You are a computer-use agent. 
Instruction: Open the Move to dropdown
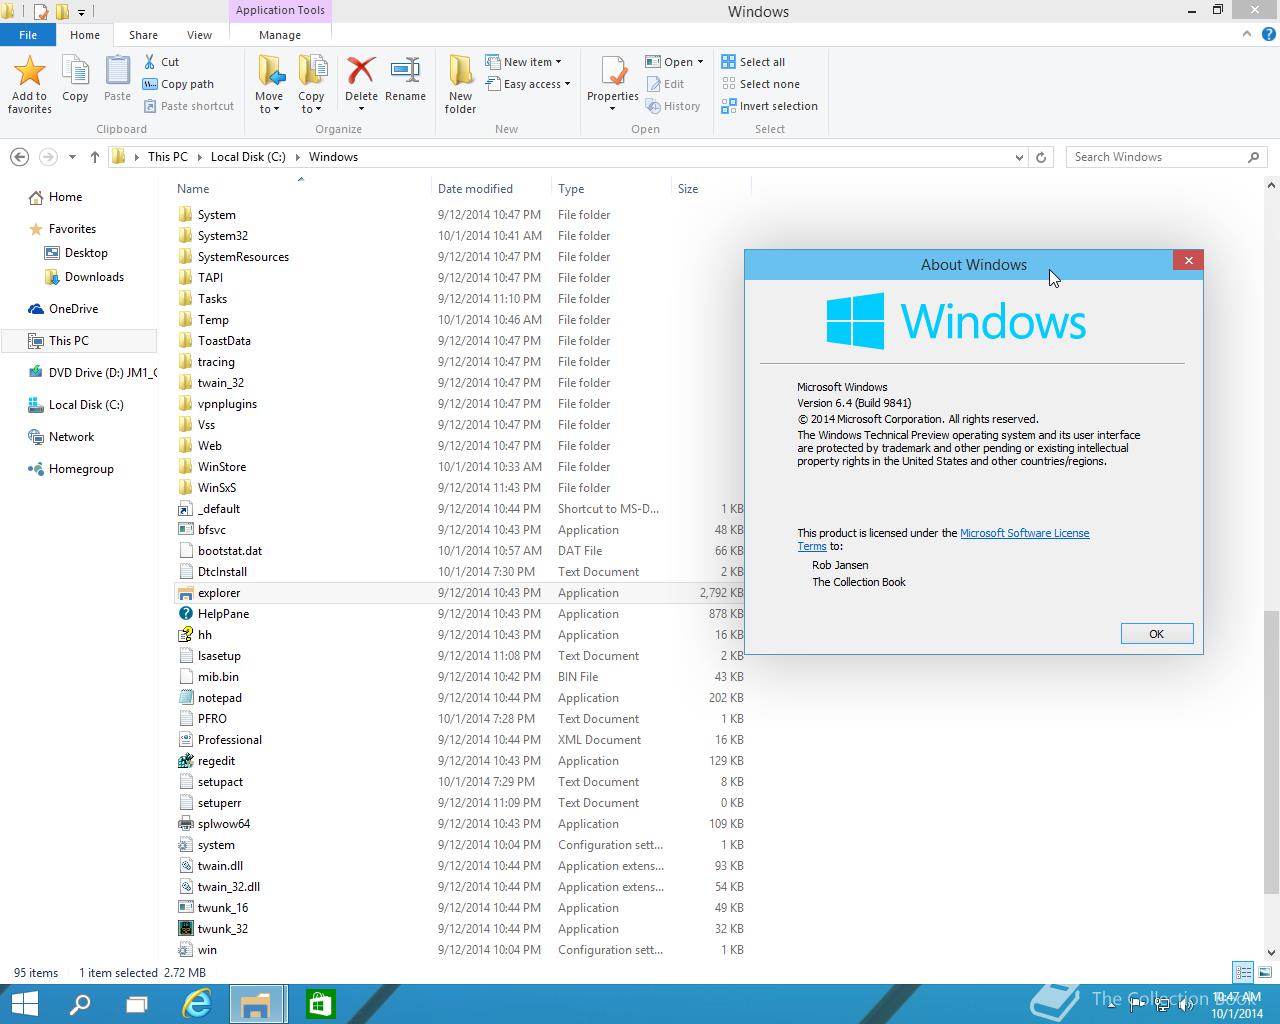pos(269,103)
